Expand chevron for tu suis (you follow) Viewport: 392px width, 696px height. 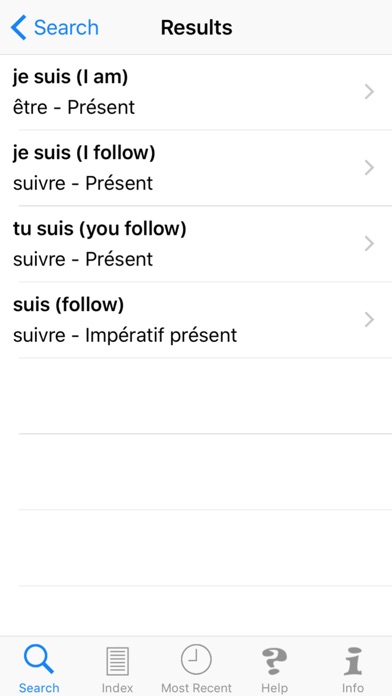click(369, 244)
